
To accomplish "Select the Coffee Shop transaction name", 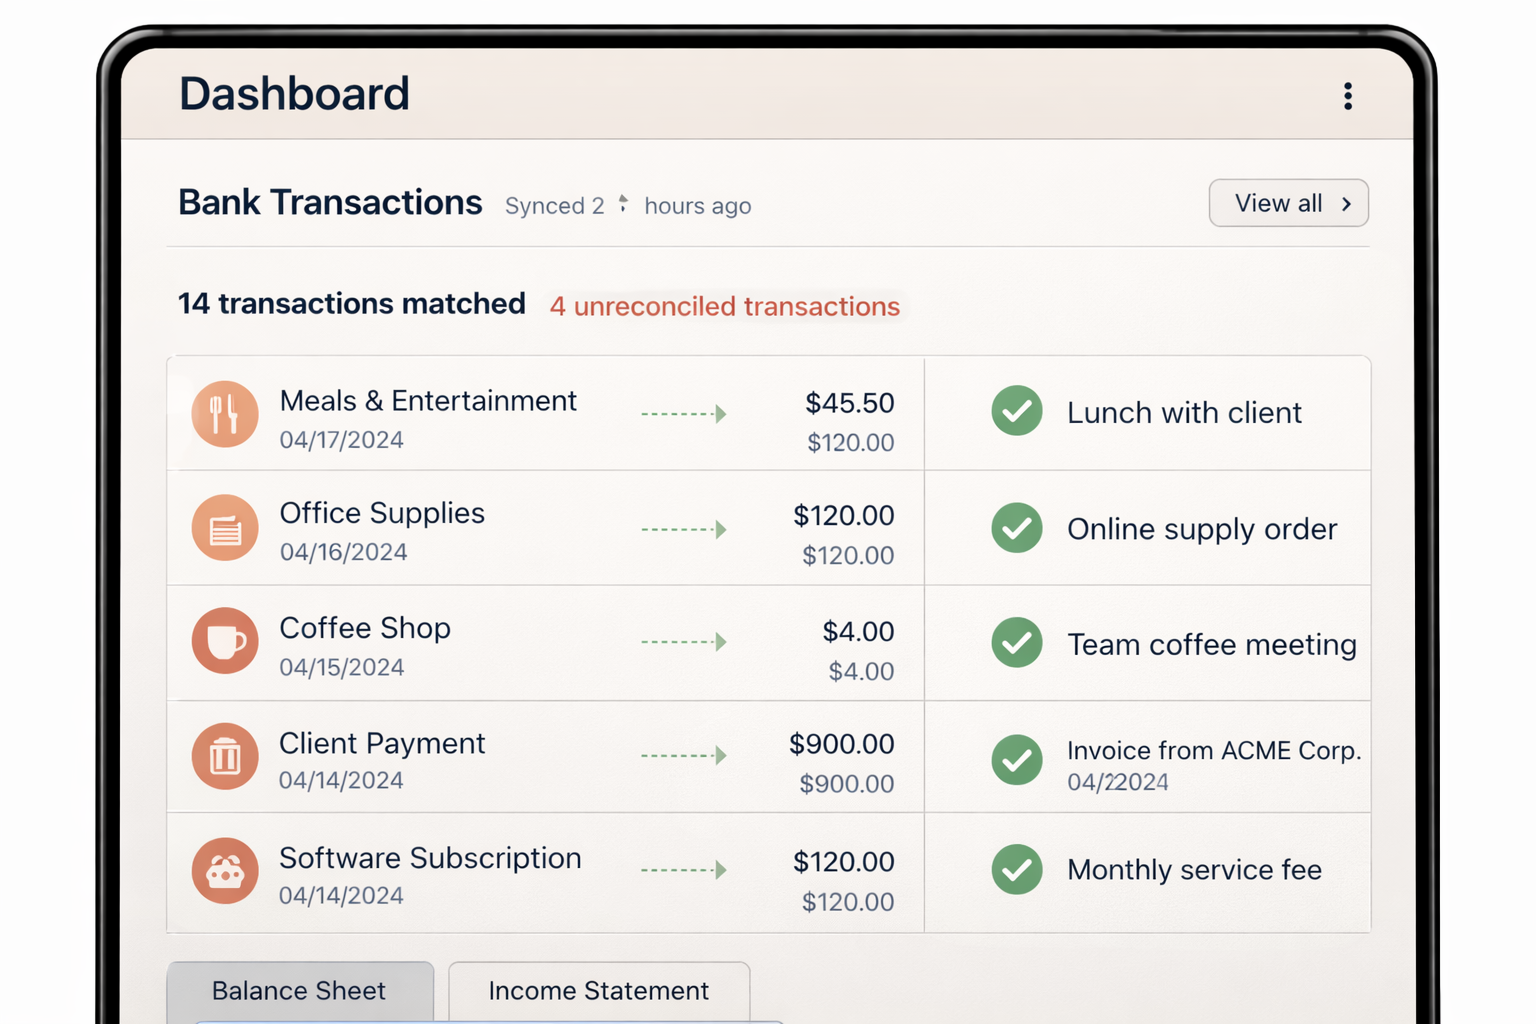I will click(x=365, y=628).
